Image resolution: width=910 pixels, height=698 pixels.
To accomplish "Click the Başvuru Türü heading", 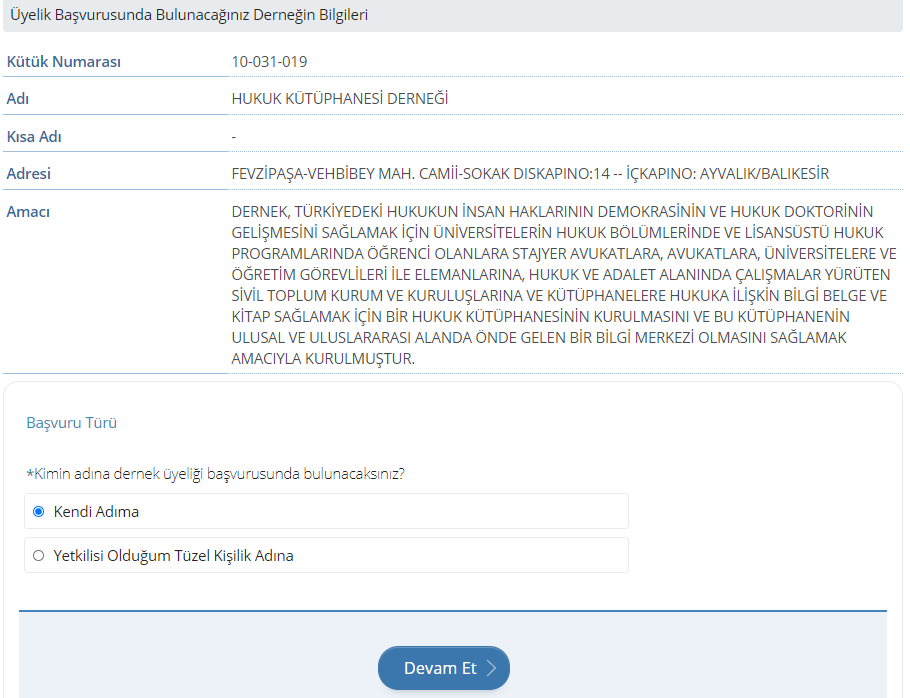I will point(71,422).
